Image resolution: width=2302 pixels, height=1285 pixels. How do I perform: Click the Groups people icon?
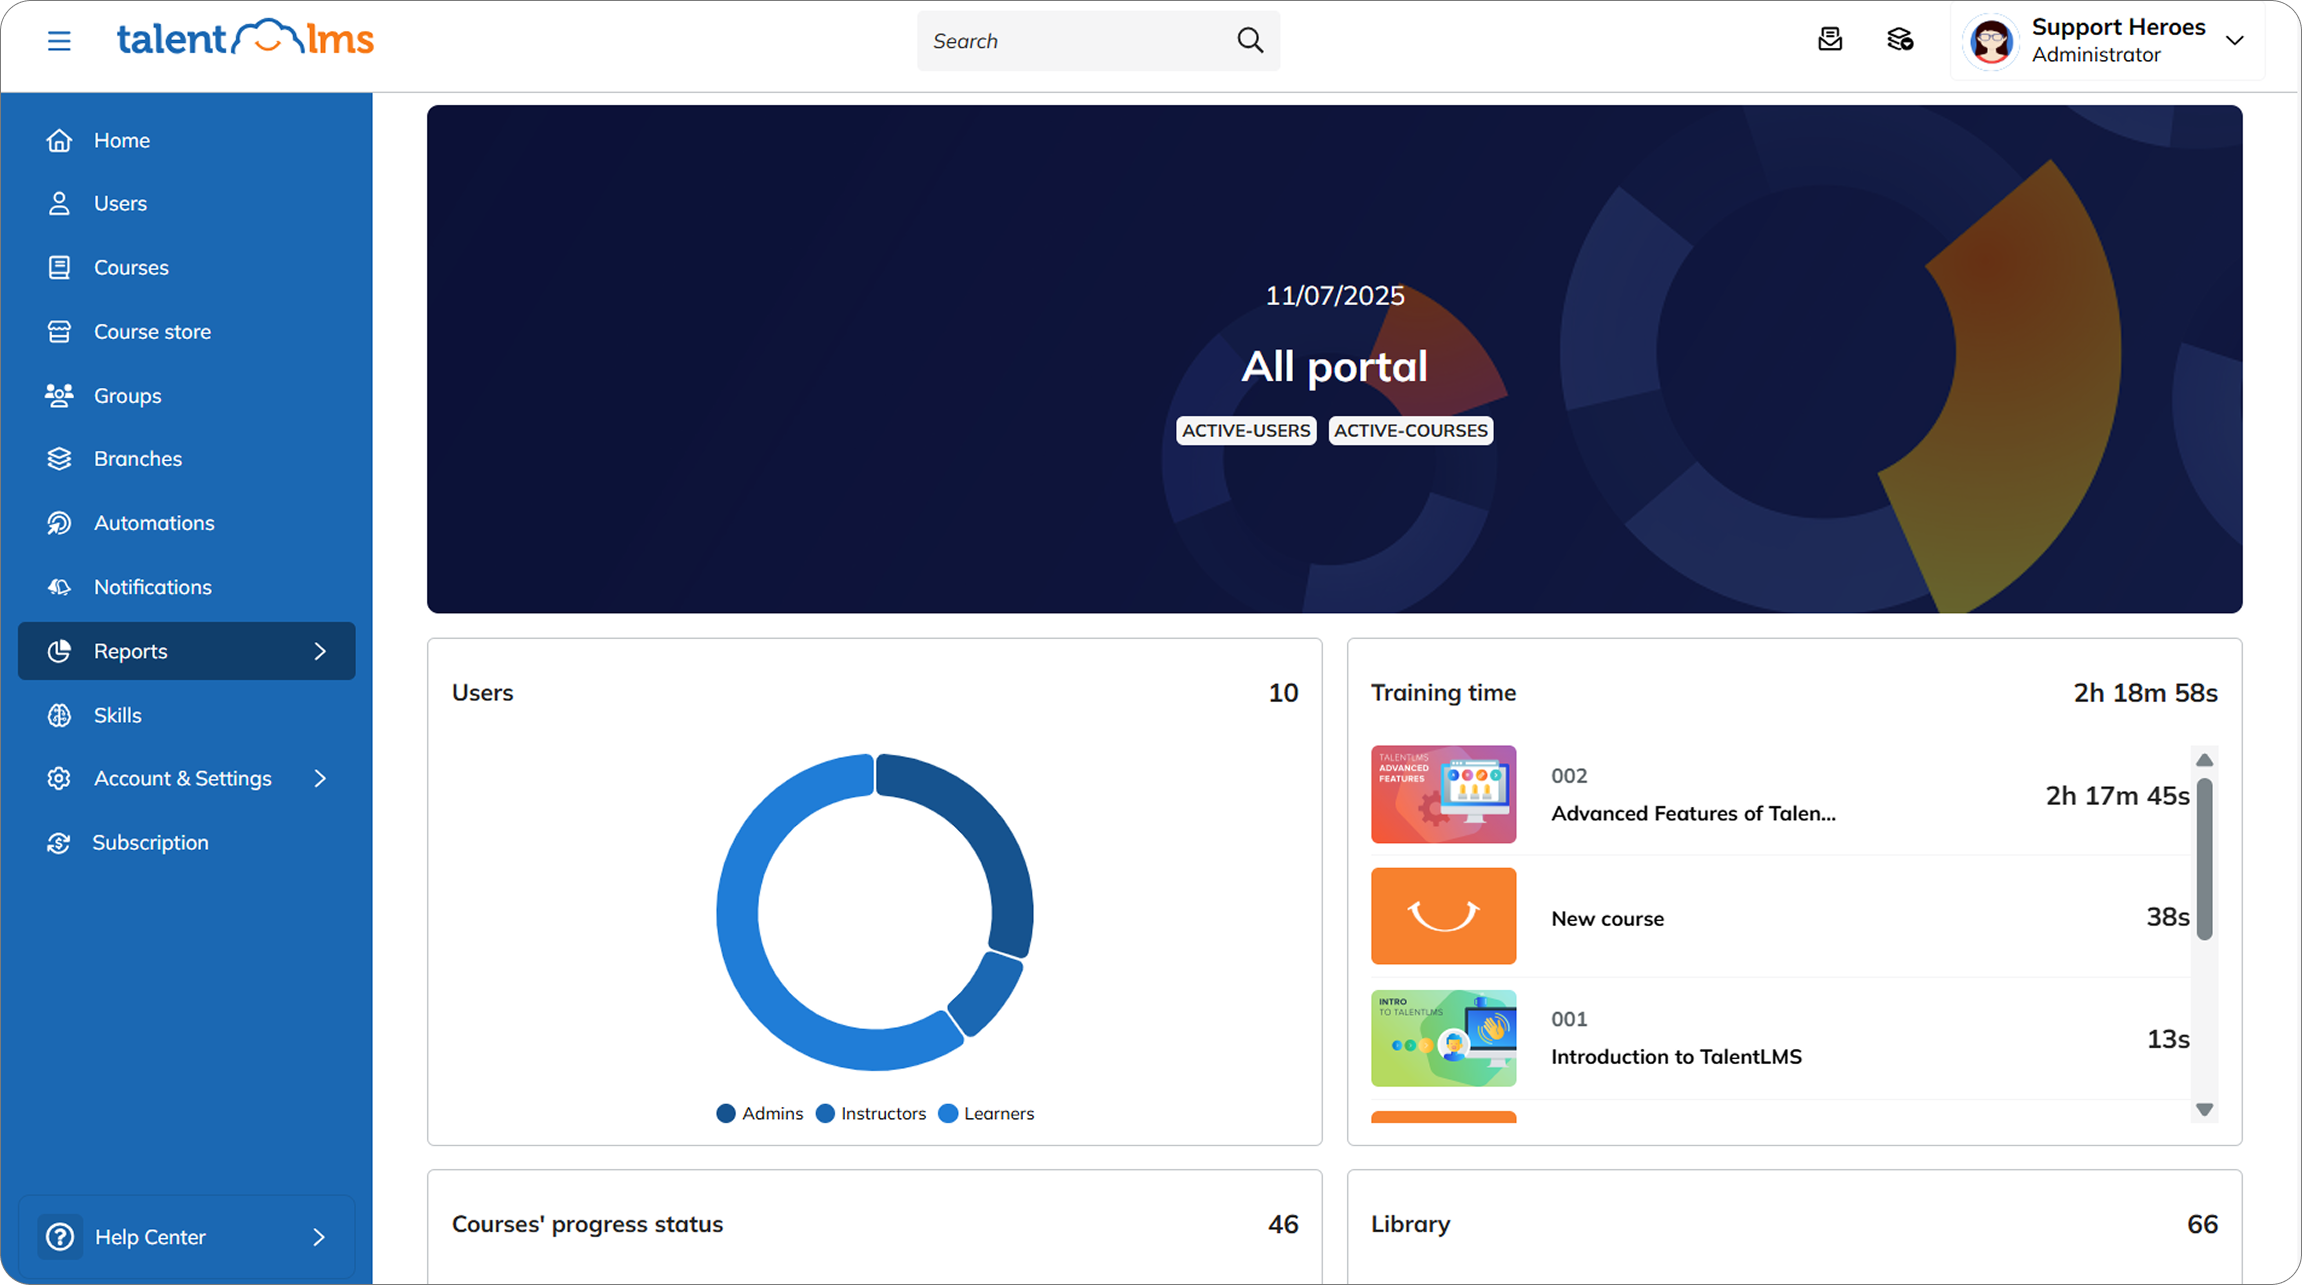click(x=59, y=395)
